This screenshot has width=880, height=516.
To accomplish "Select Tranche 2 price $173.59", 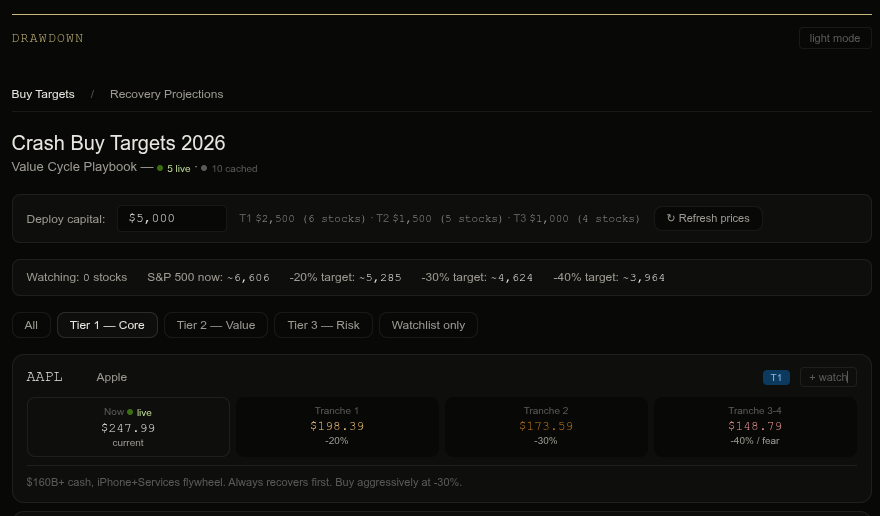I will [x=546, y=426].
